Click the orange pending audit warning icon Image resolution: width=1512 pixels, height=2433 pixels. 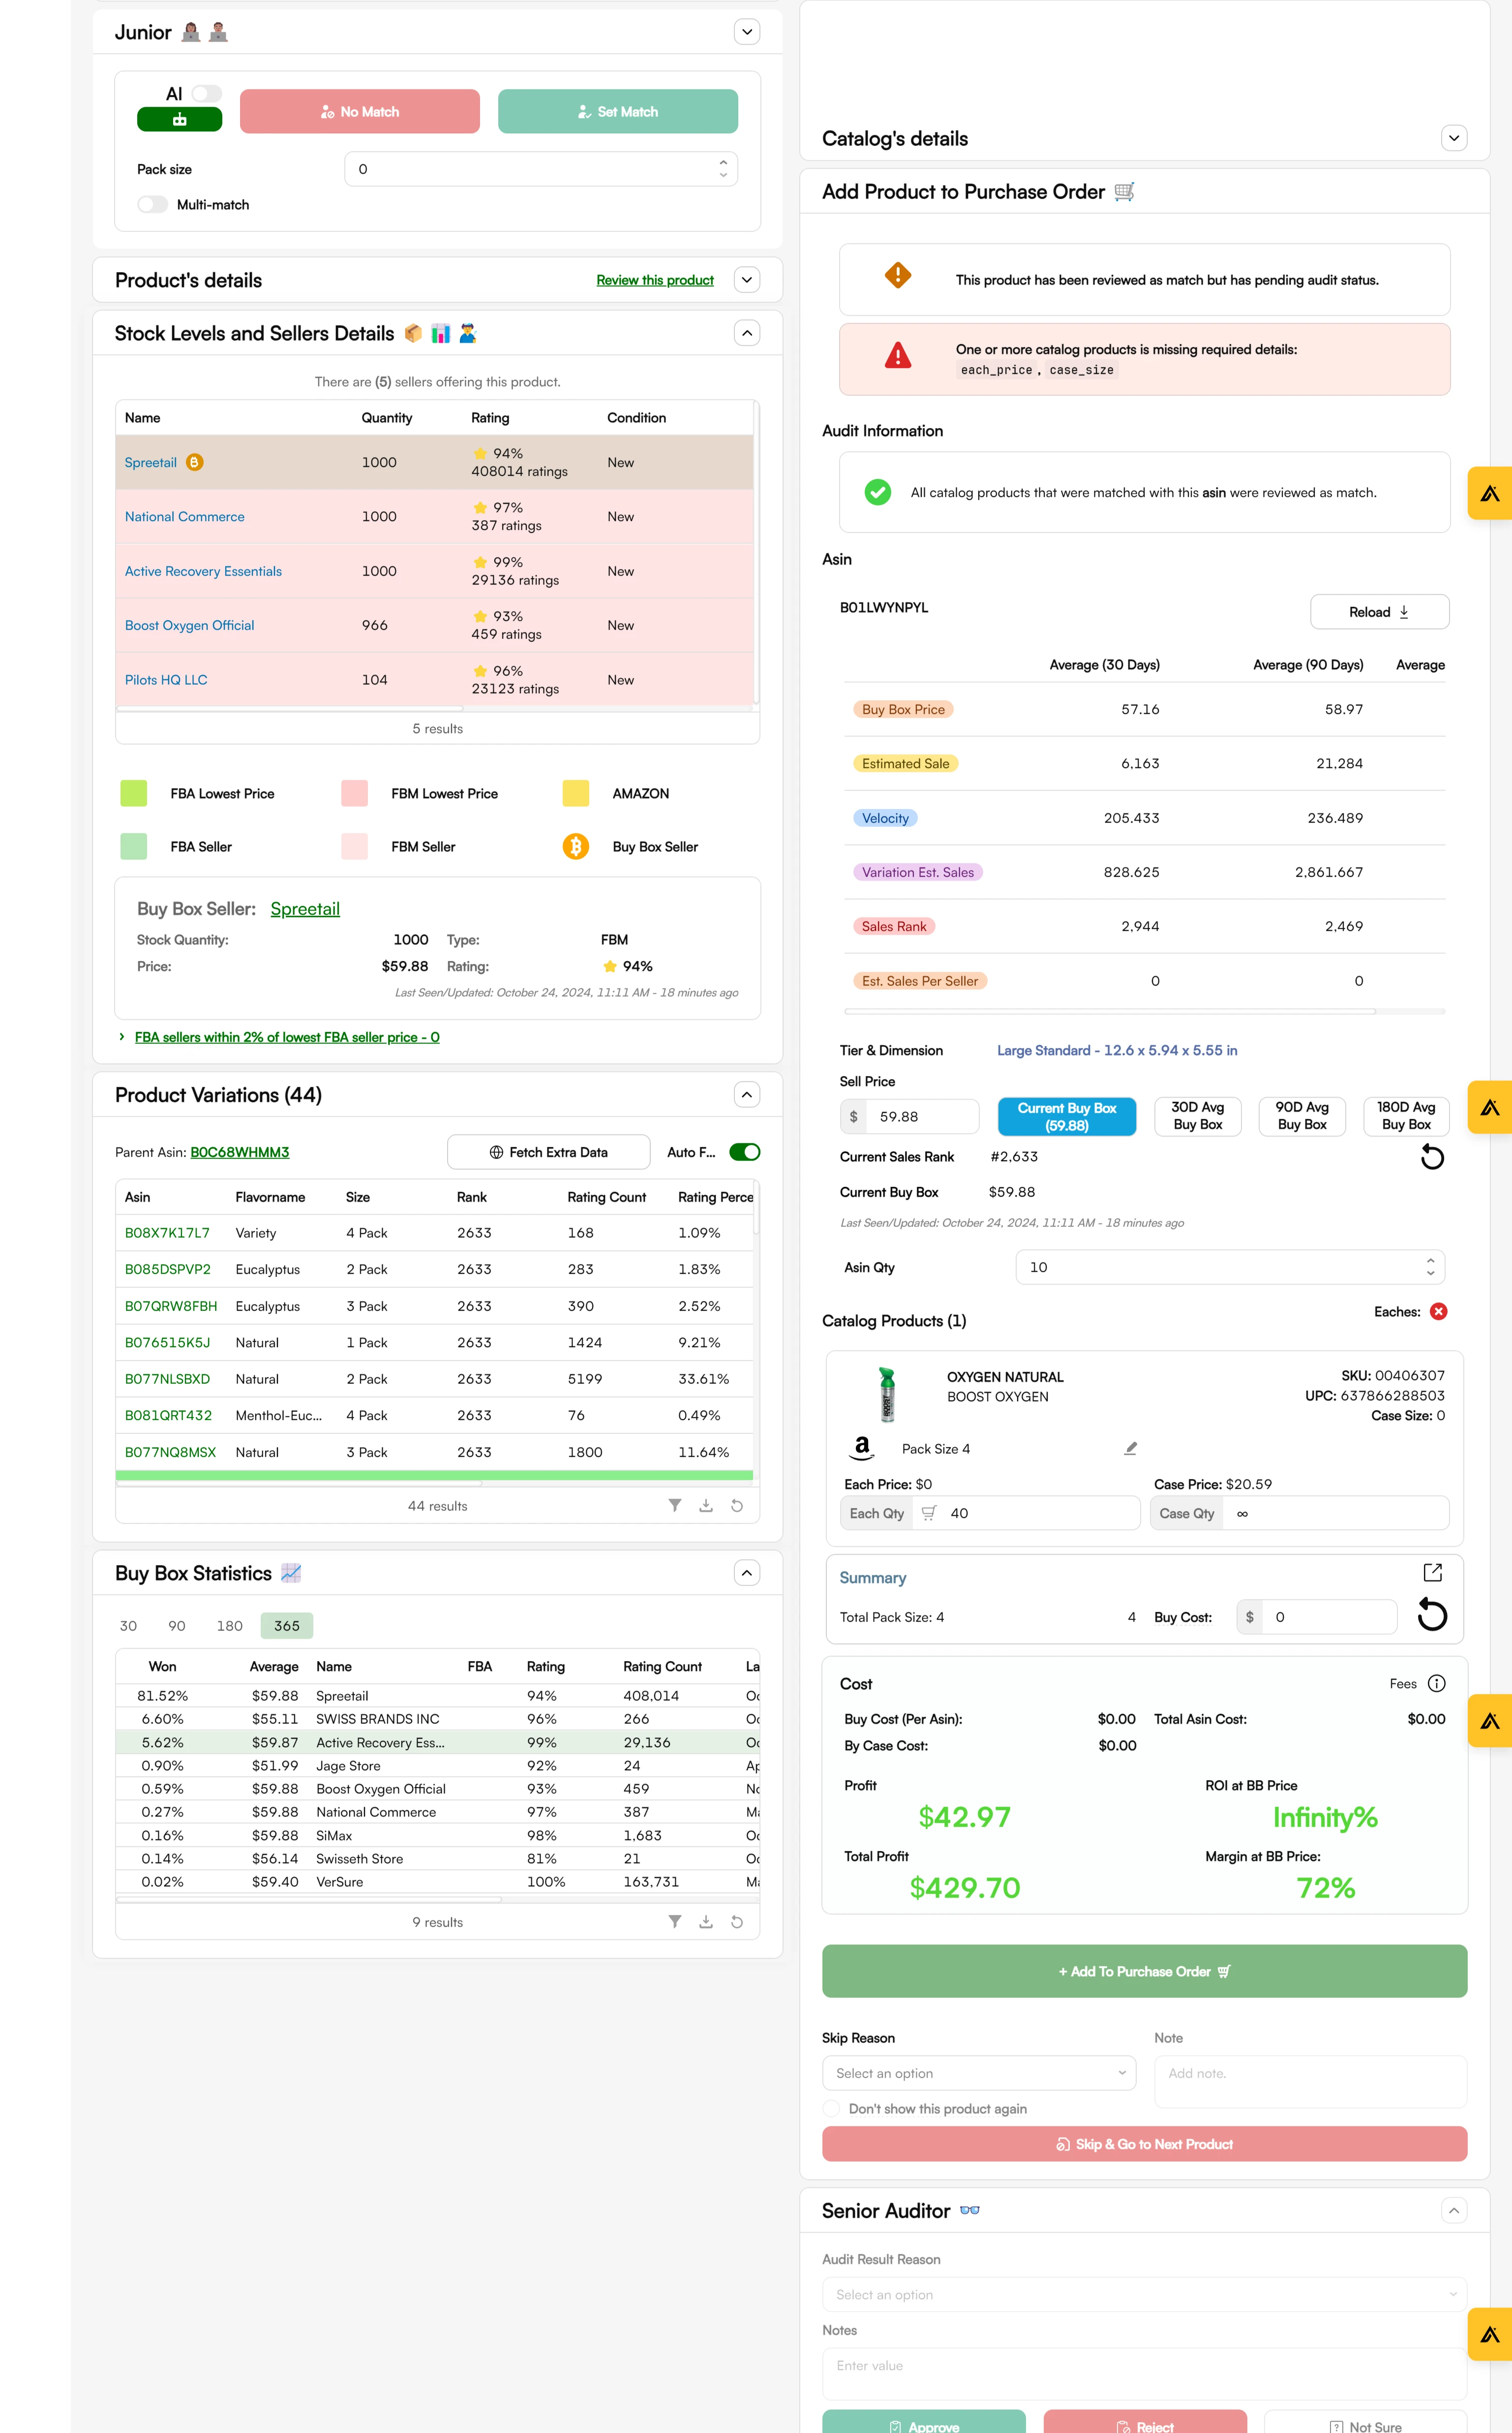coord(898,275)
